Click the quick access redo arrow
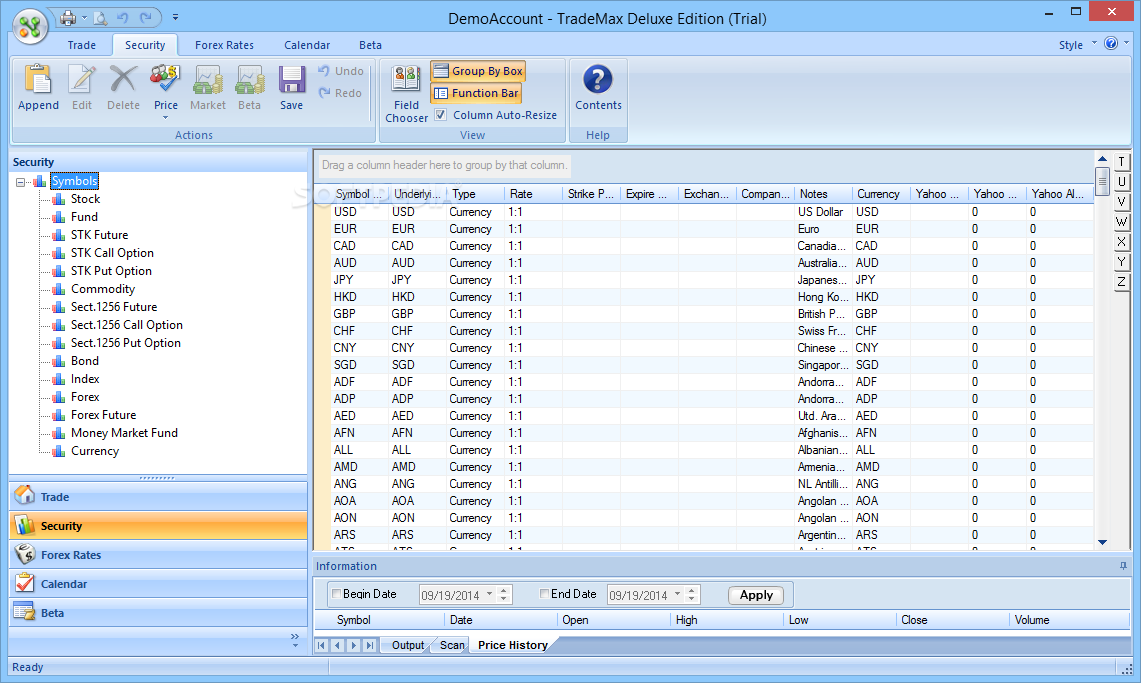Screen dimensions: 1141x683 pos(146,17)
